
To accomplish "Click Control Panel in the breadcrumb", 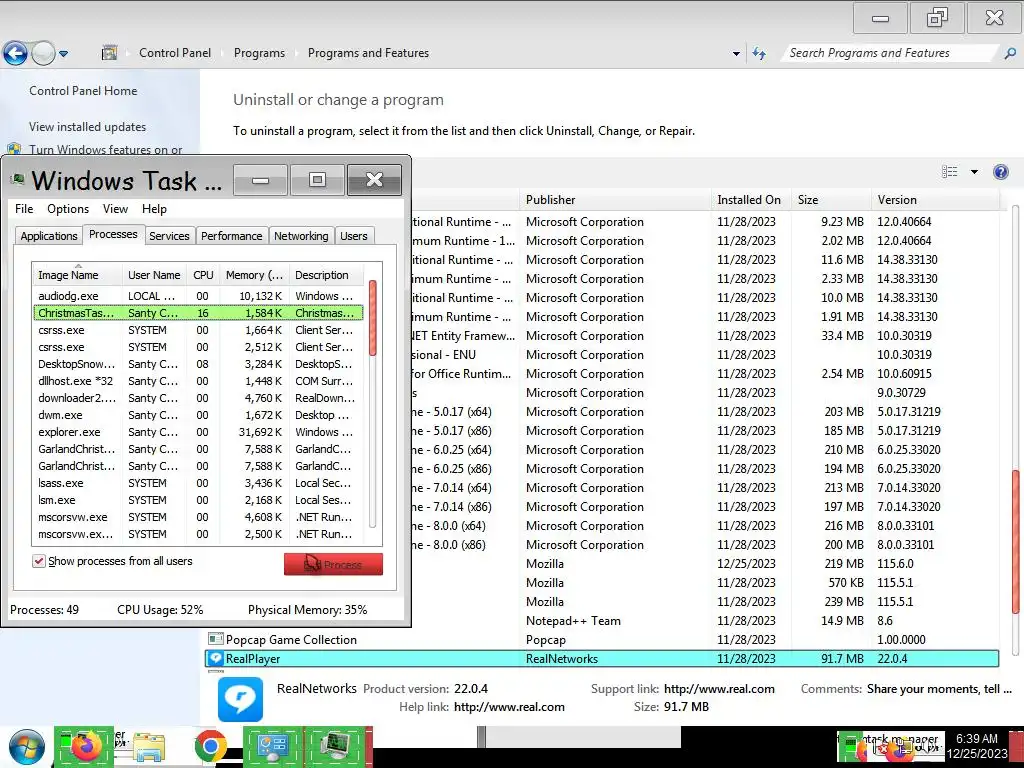I will point(175,53).
